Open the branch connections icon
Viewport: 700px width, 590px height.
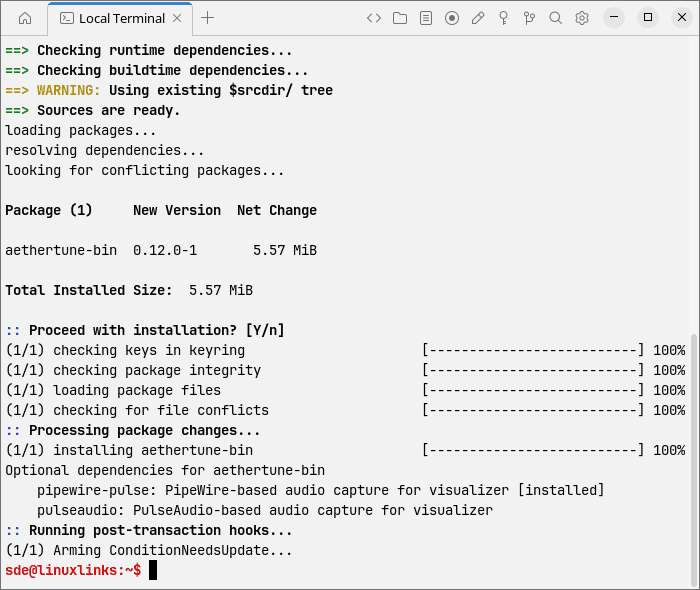coord(529,18)
